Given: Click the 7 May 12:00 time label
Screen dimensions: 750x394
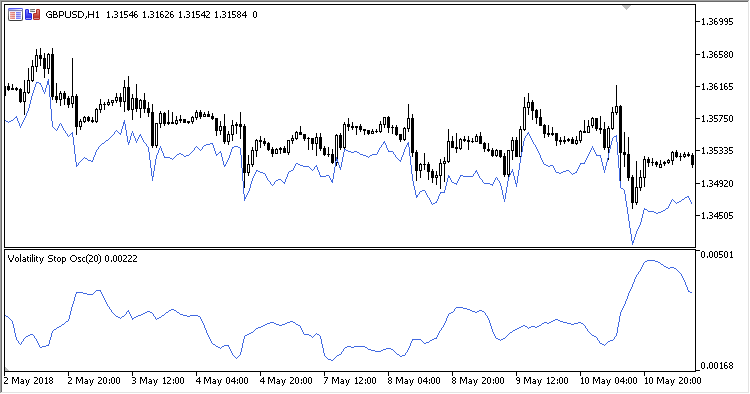Looking at the screenshot, I should 350,381.
